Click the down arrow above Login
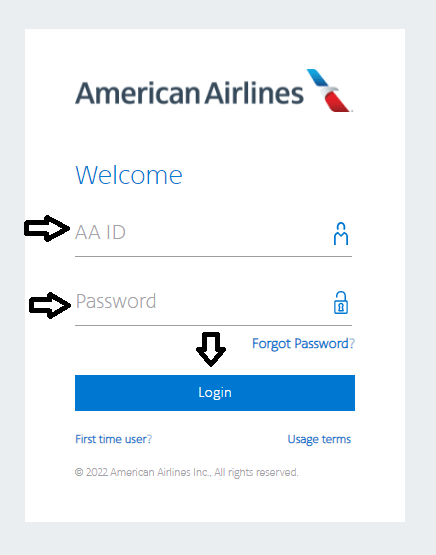The height and width of the screenshot is (555, 436). 211,349
